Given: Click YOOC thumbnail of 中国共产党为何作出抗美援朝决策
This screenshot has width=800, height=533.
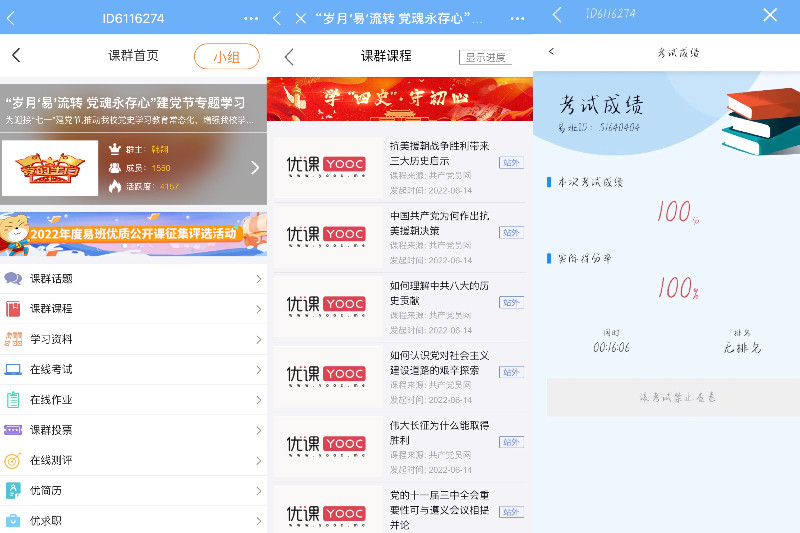Looking at the screenshot, I should (x=327, y=234).
